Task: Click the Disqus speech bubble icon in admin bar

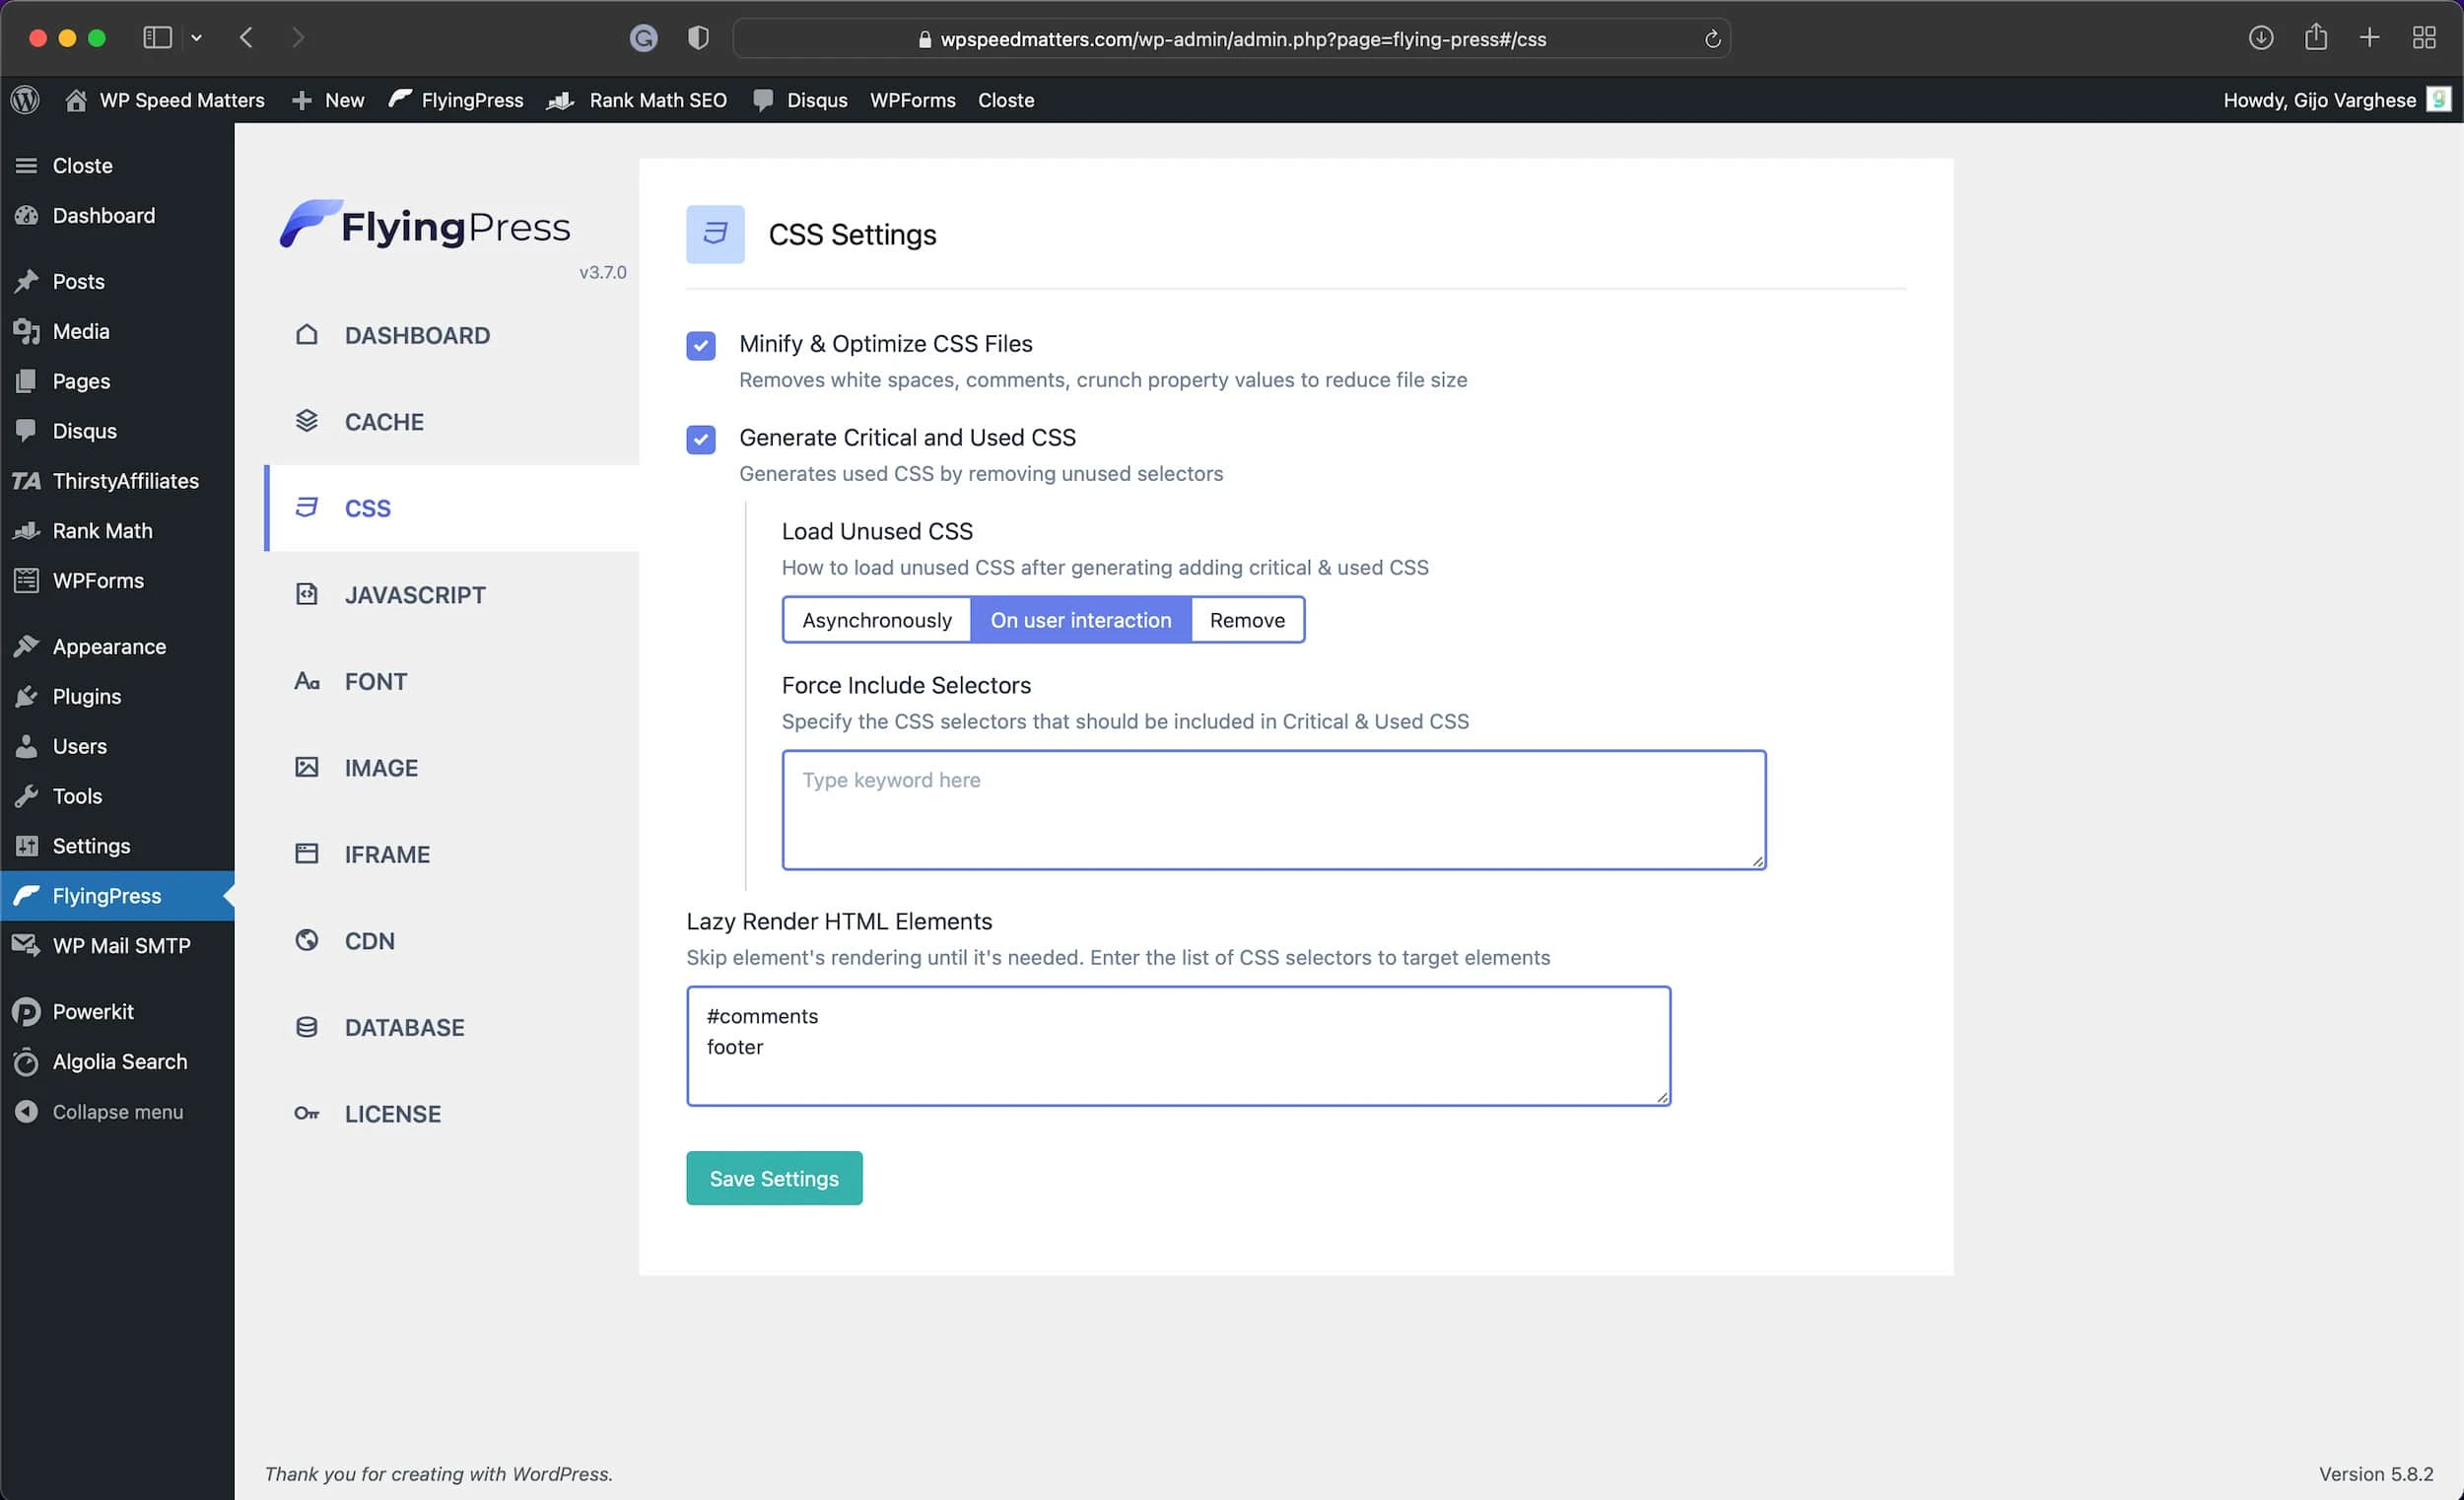Action: pos(763,100)
